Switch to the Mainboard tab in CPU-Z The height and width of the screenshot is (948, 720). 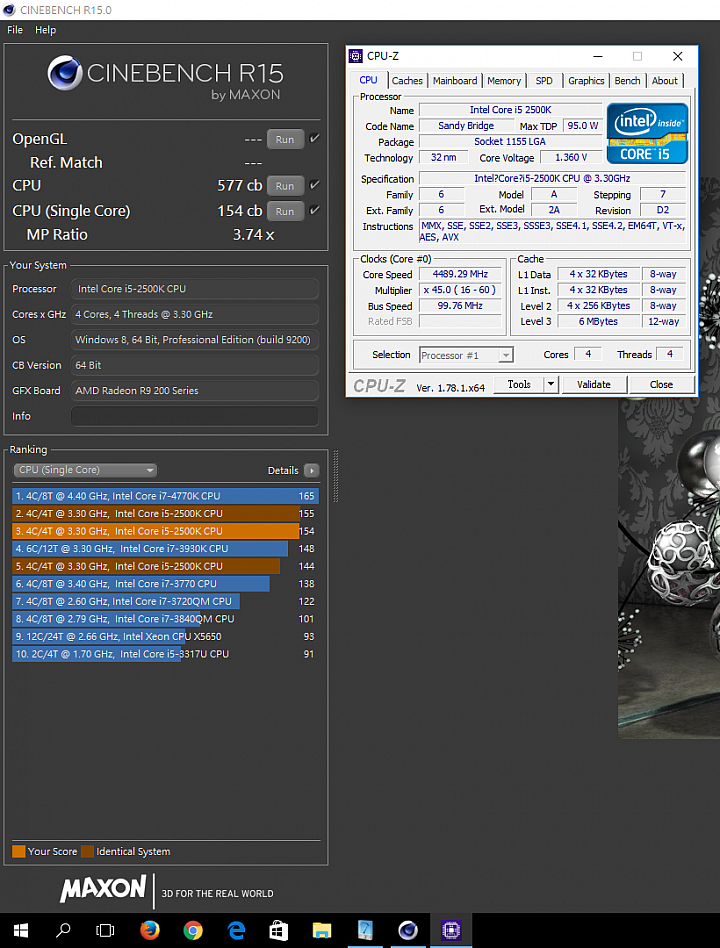(455, 80)
